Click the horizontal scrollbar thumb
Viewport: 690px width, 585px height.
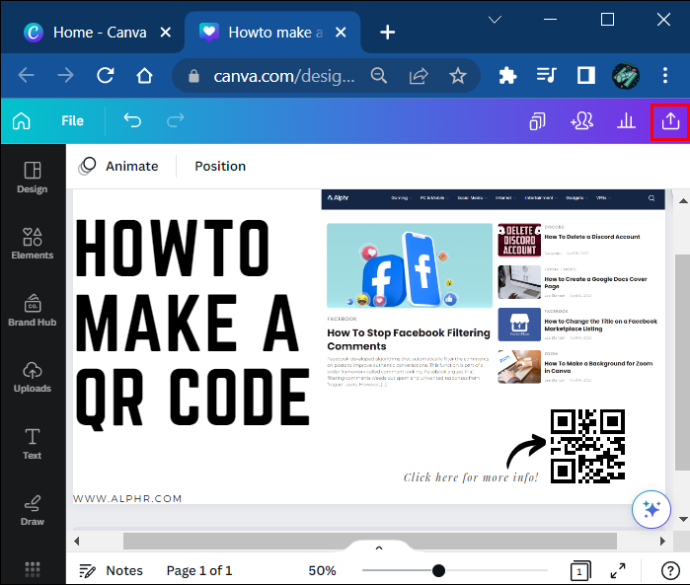point(370,541)
